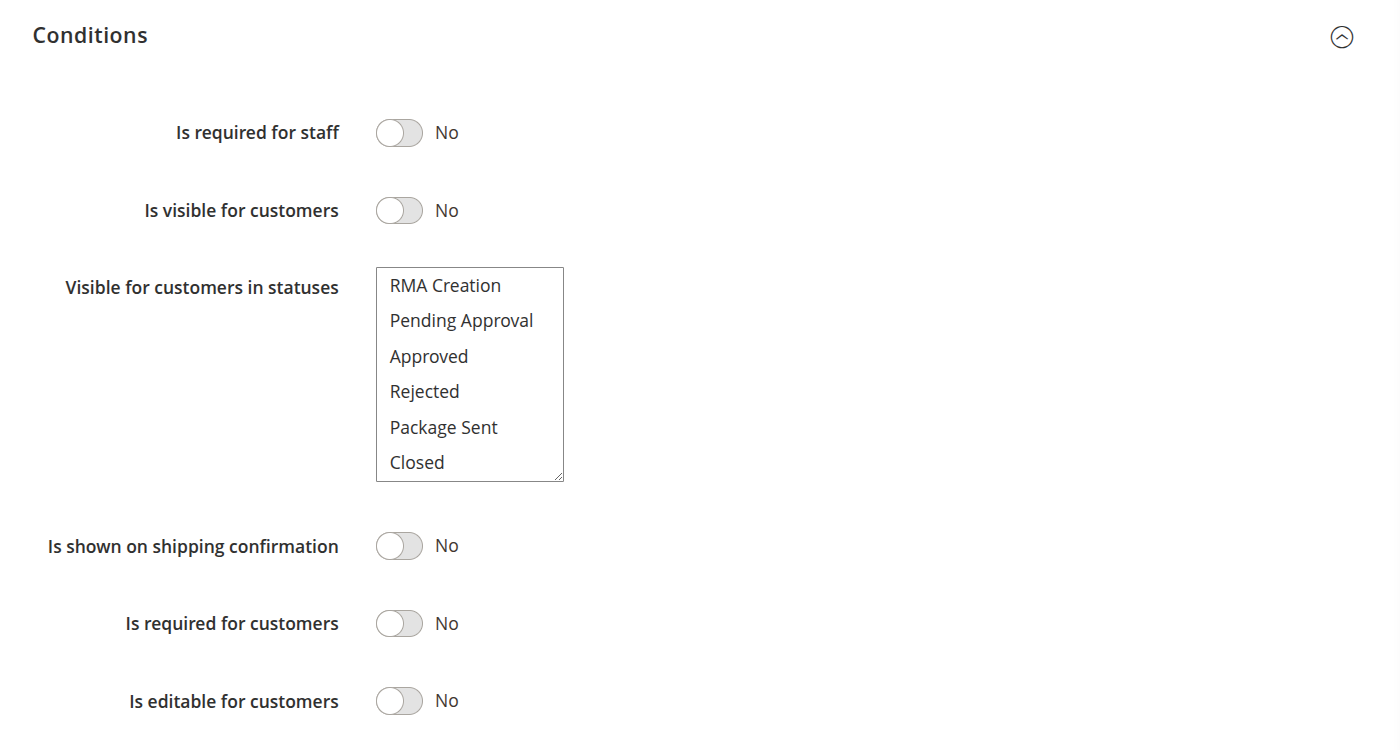The image size is (1400, 750).
Task: Choose the Closed status option
Action: (417, 463)
